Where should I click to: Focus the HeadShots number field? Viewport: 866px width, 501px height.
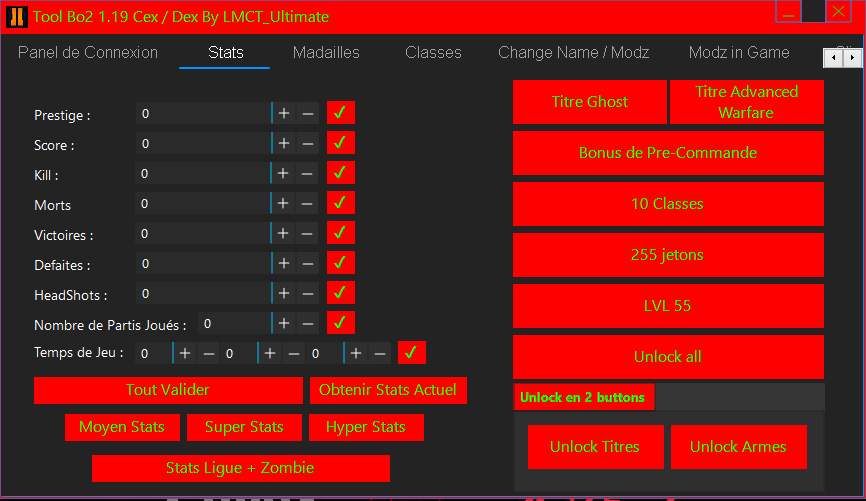click(203, 293)
